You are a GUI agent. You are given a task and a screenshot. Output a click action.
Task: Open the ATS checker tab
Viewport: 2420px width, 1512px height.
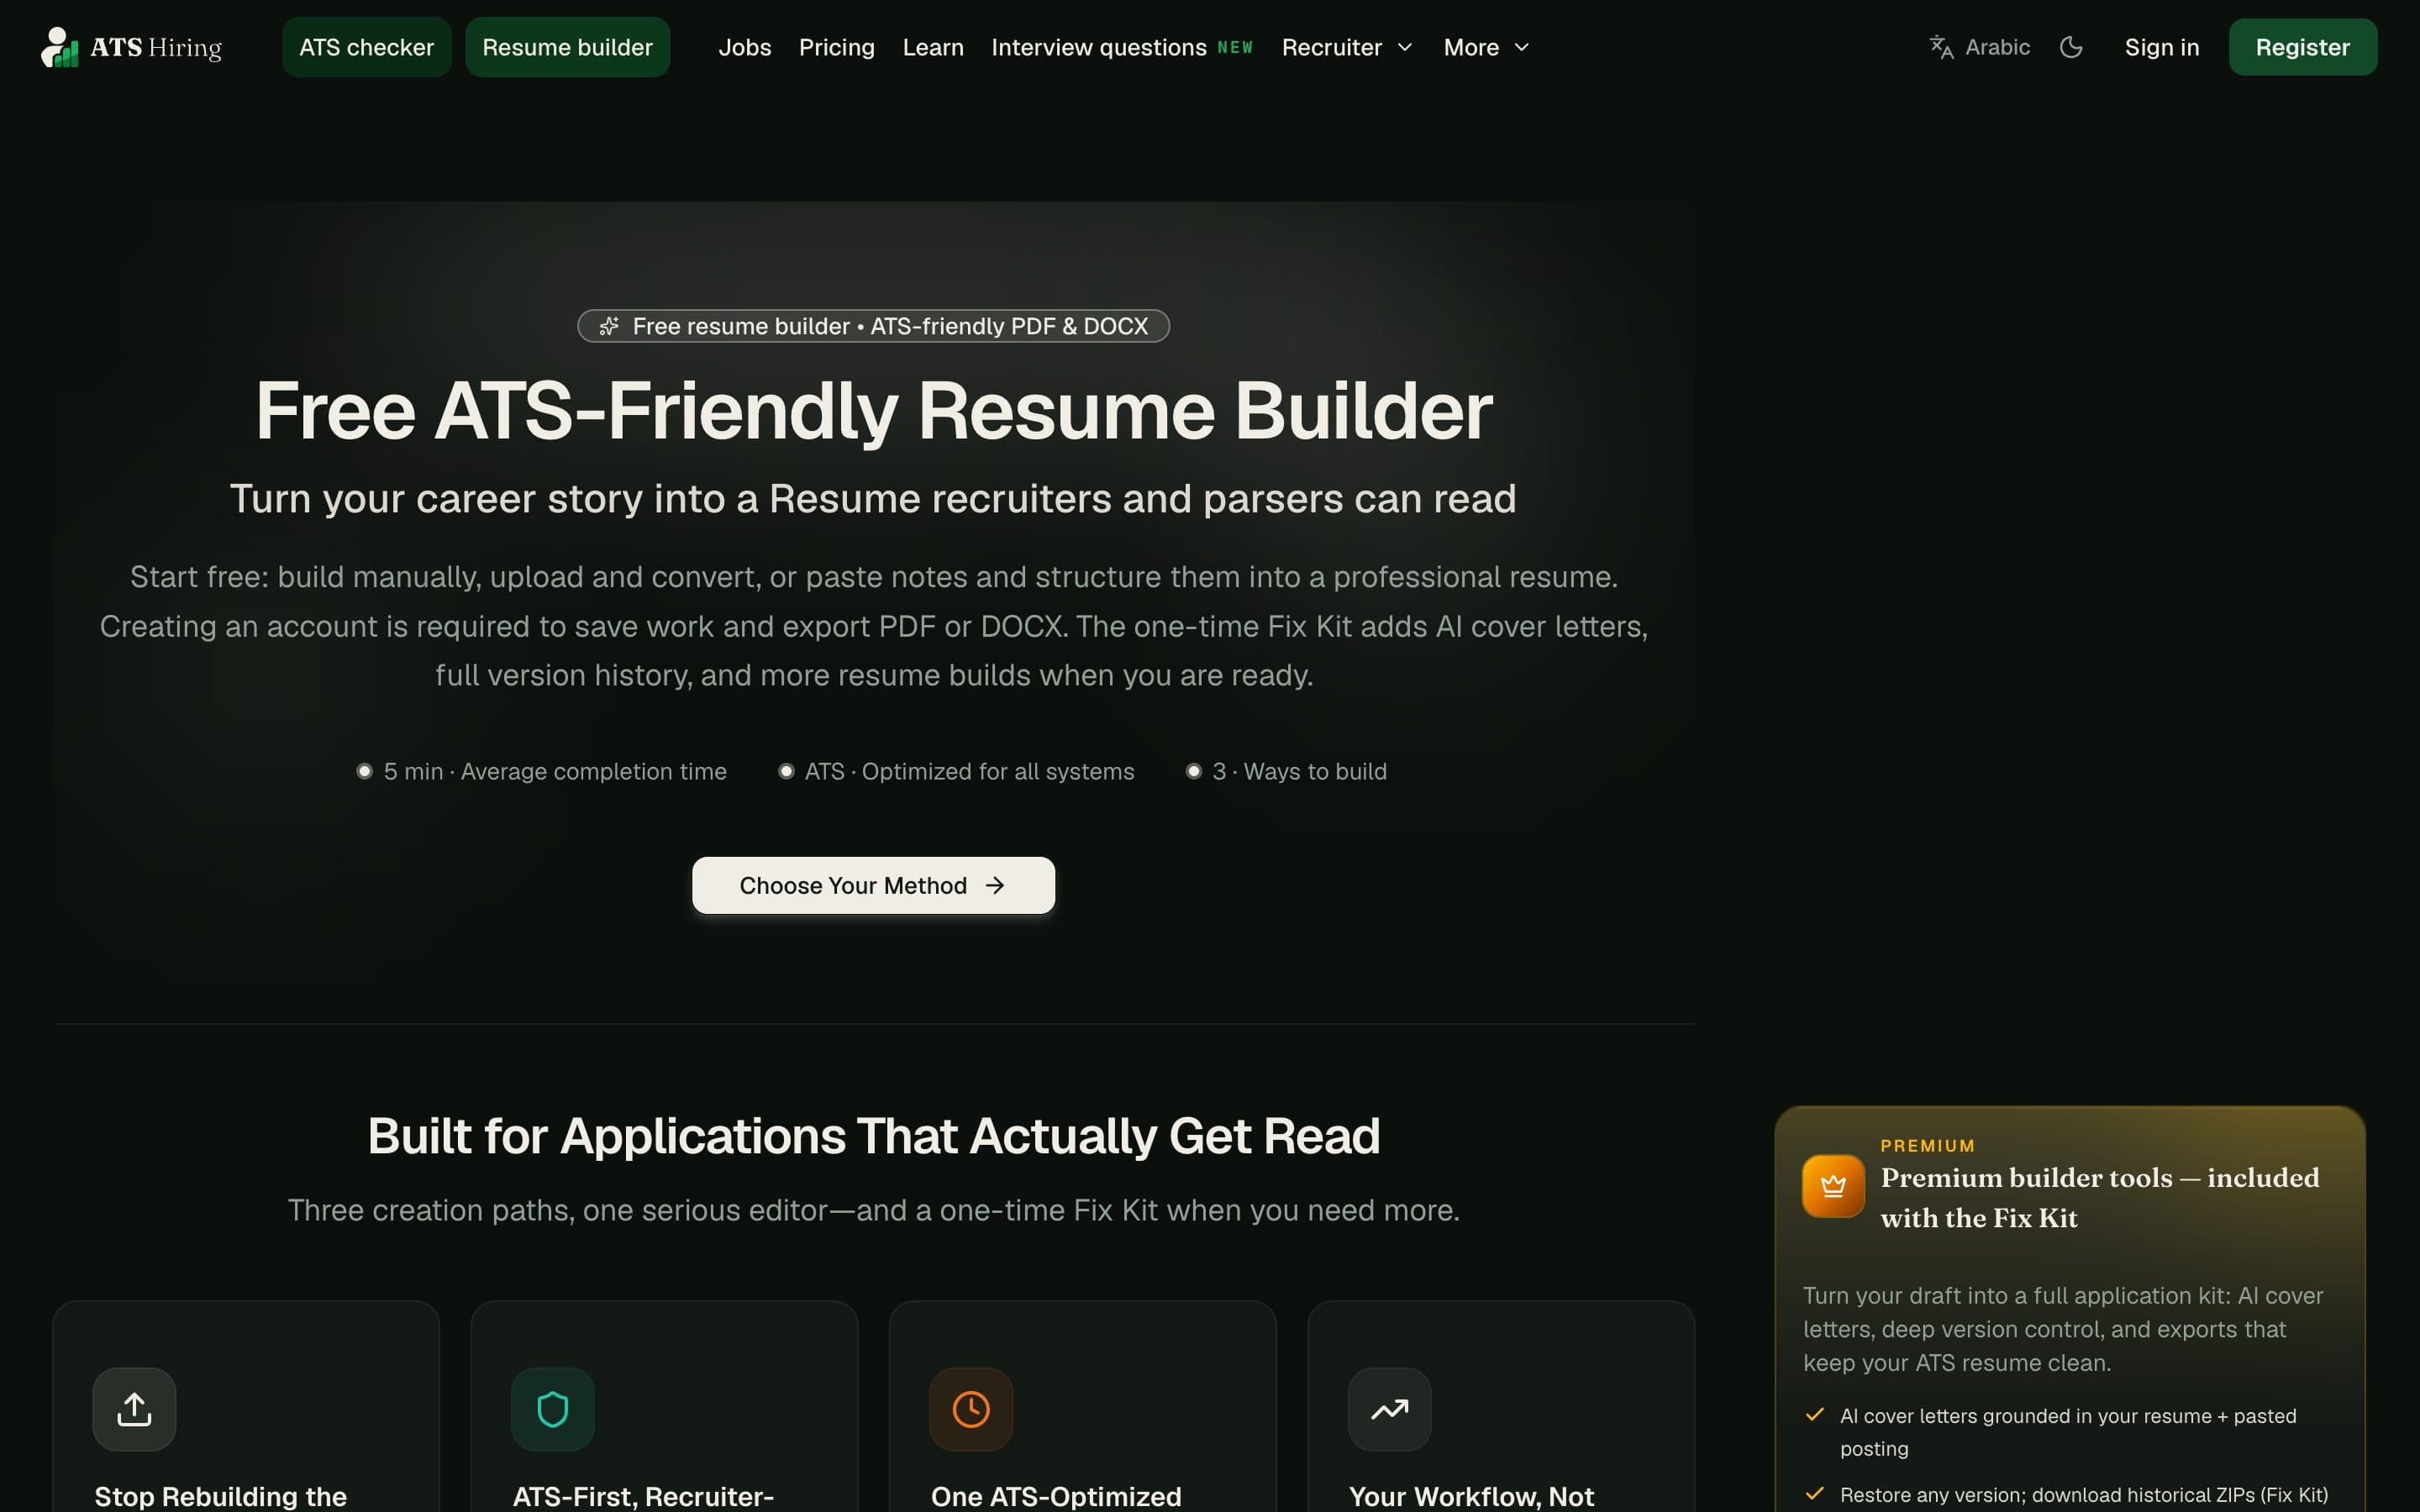coord(366,47)
